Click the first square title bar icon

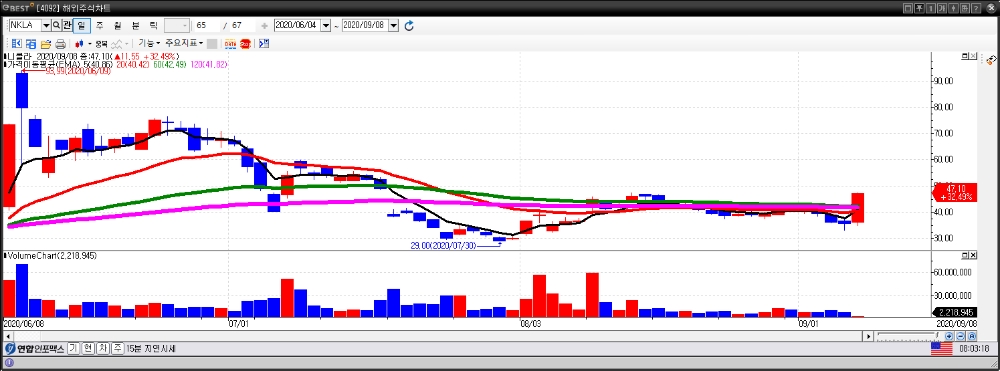(909, 8)
